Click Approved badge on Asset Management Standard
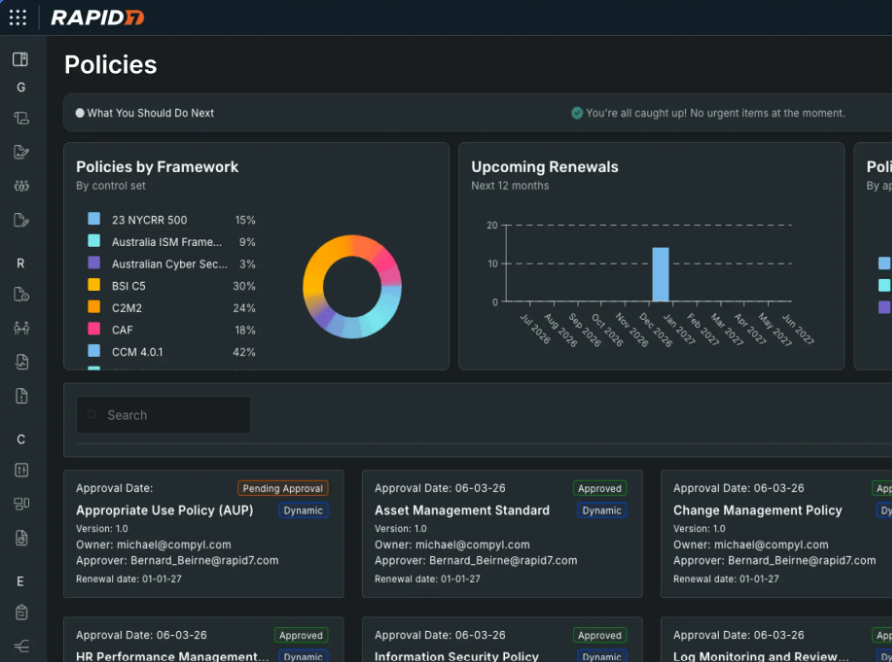The height and width of the screenshot is (662, 892). pos(600,489)
